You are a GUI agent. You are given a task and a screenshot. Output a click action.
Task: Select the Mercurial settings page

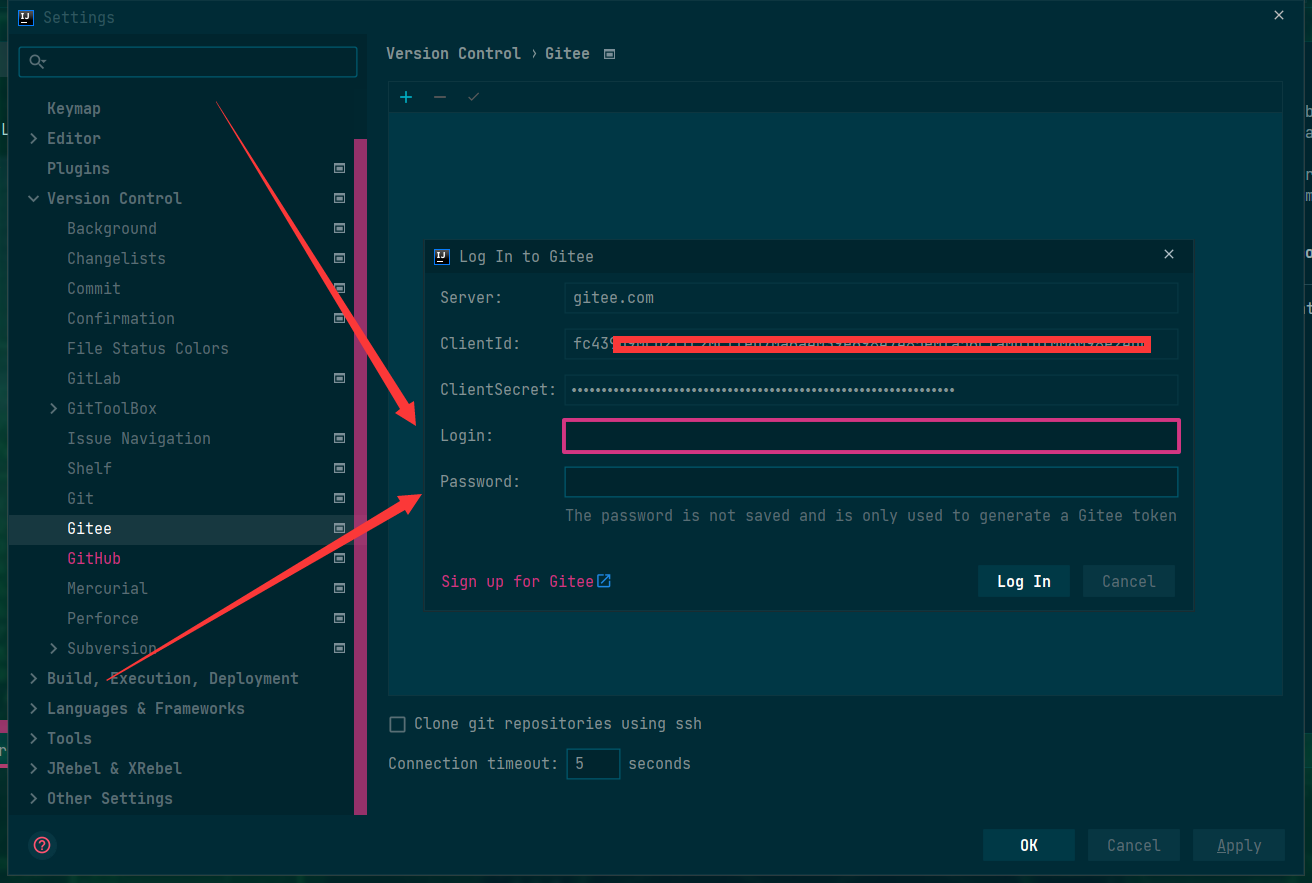107,588
